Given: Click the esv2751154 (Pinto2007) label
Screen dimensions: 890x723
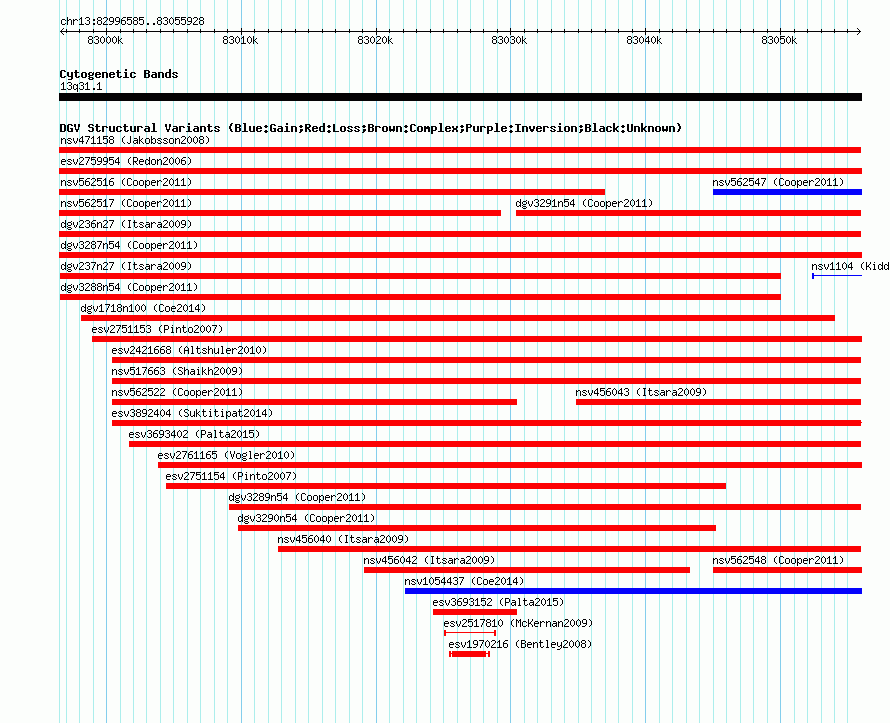Looking at the screenshot, I should [x=231, y=476].
